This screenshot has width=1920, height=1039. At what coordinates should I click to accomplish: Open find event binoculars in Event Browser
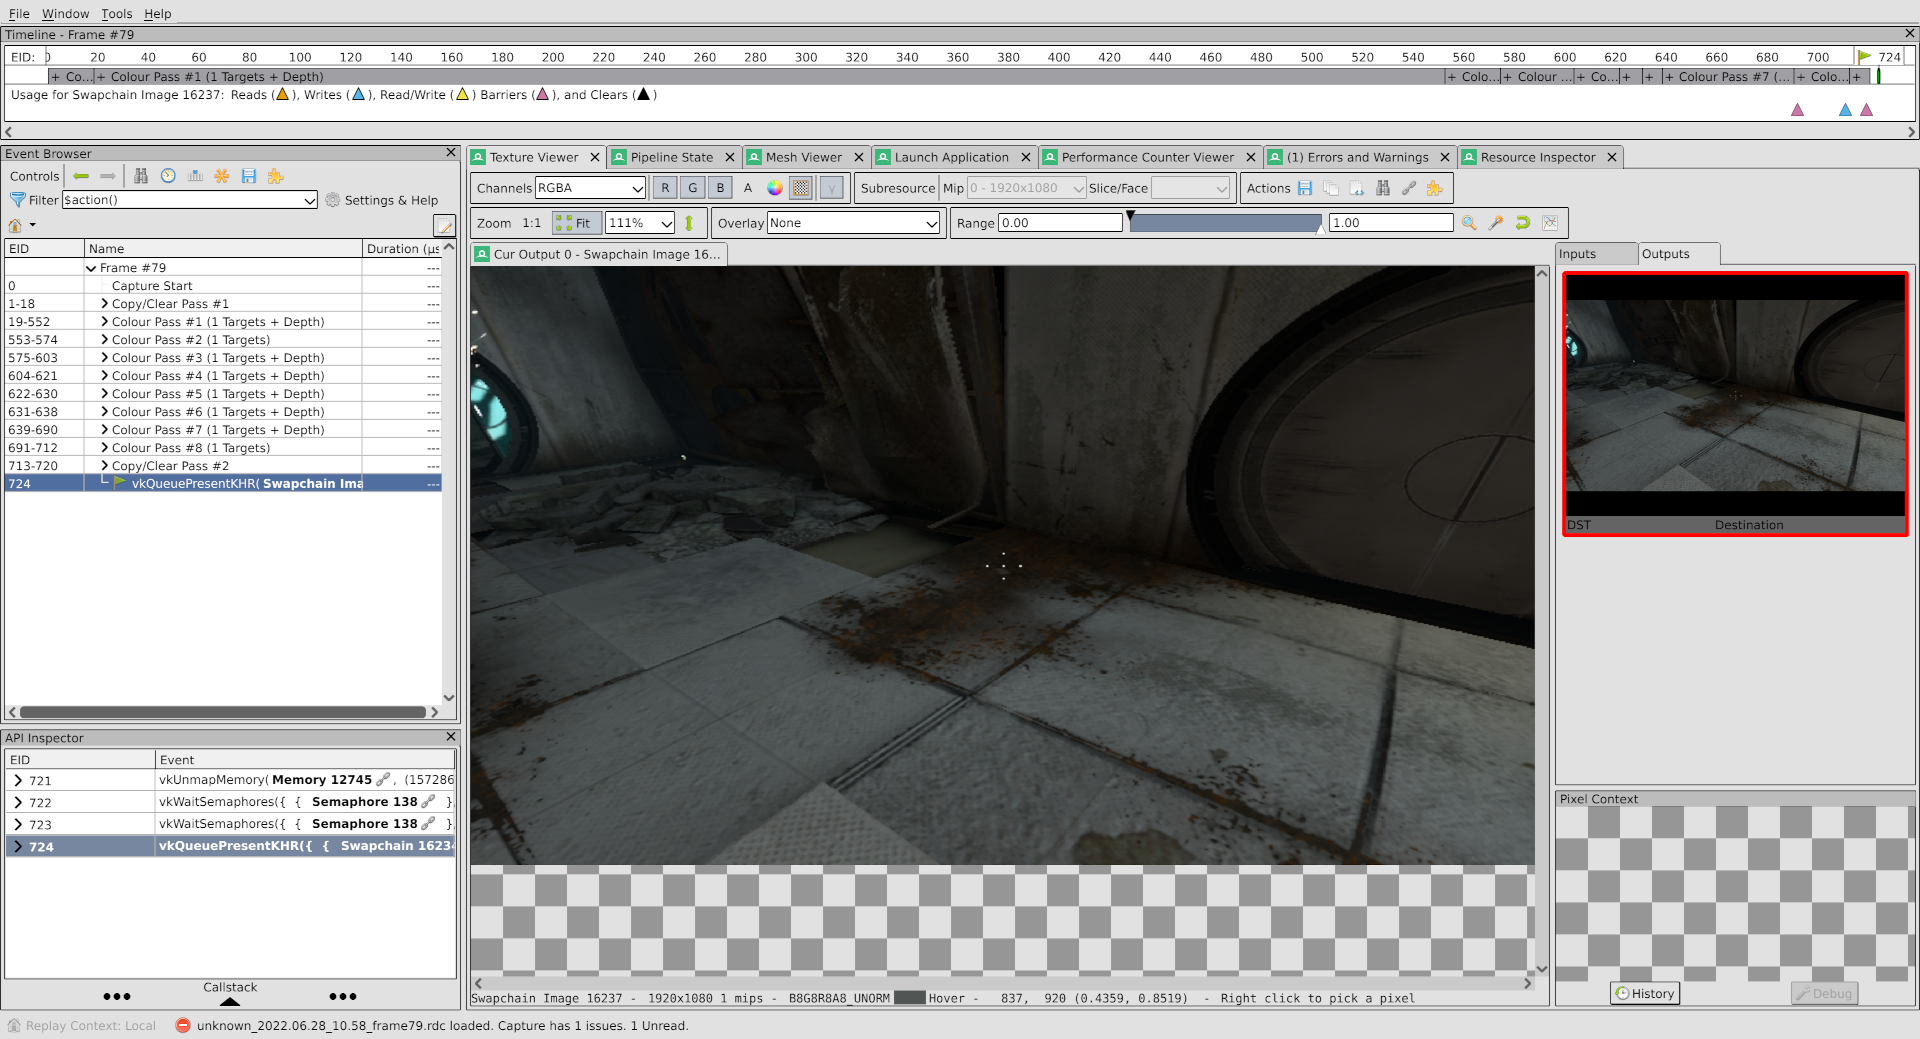pos(141,176)
